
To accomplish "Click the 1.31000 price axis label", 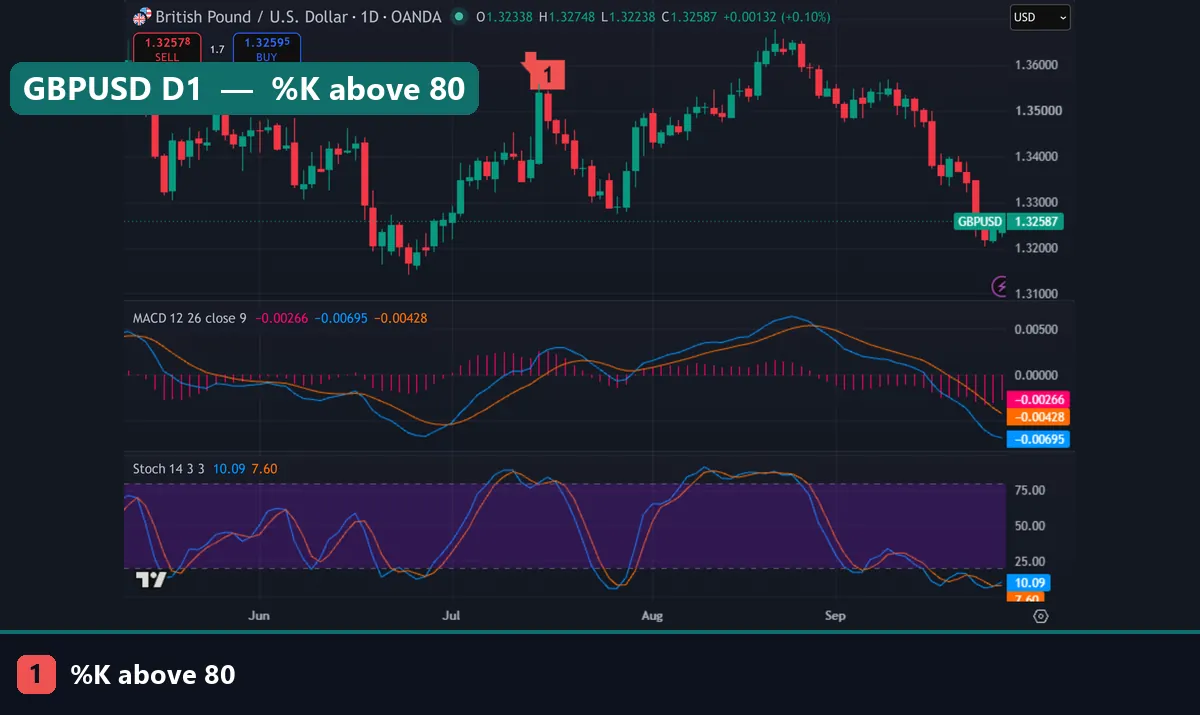I will 1035,294.
